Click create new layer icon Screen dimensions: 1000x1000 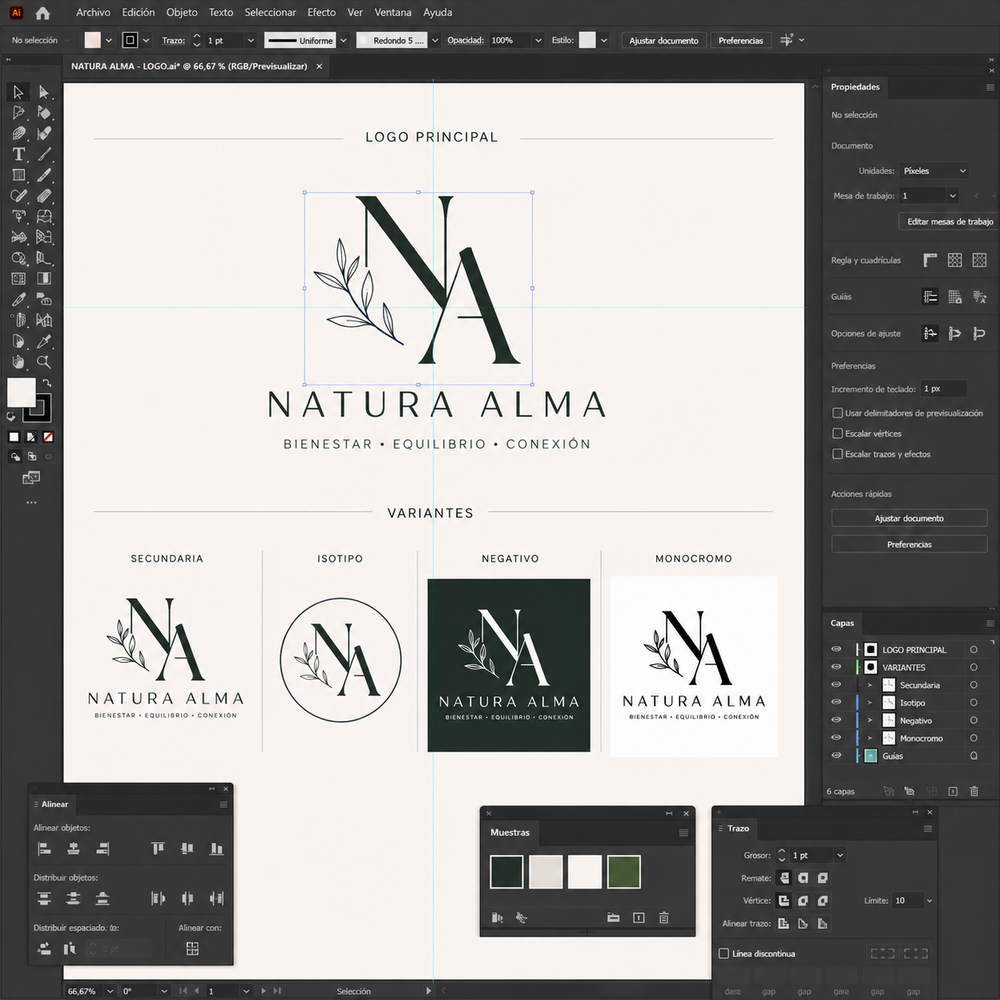[x=953, y=791]
